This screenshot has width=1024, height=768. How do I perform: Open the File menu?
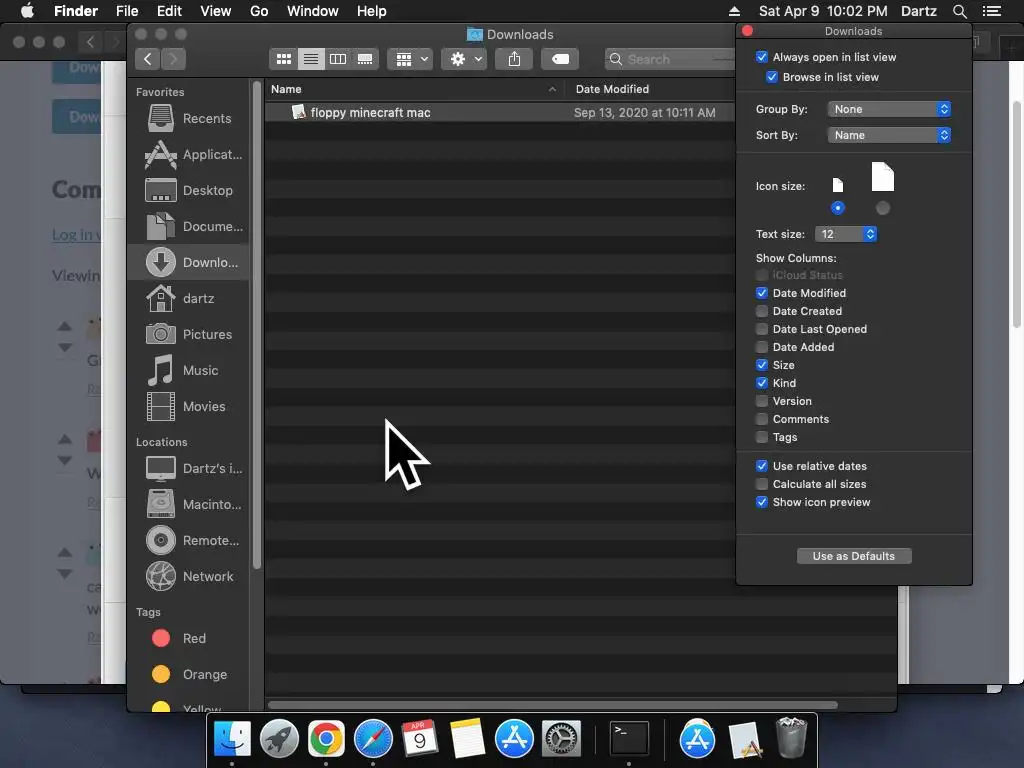click(127, 11)
